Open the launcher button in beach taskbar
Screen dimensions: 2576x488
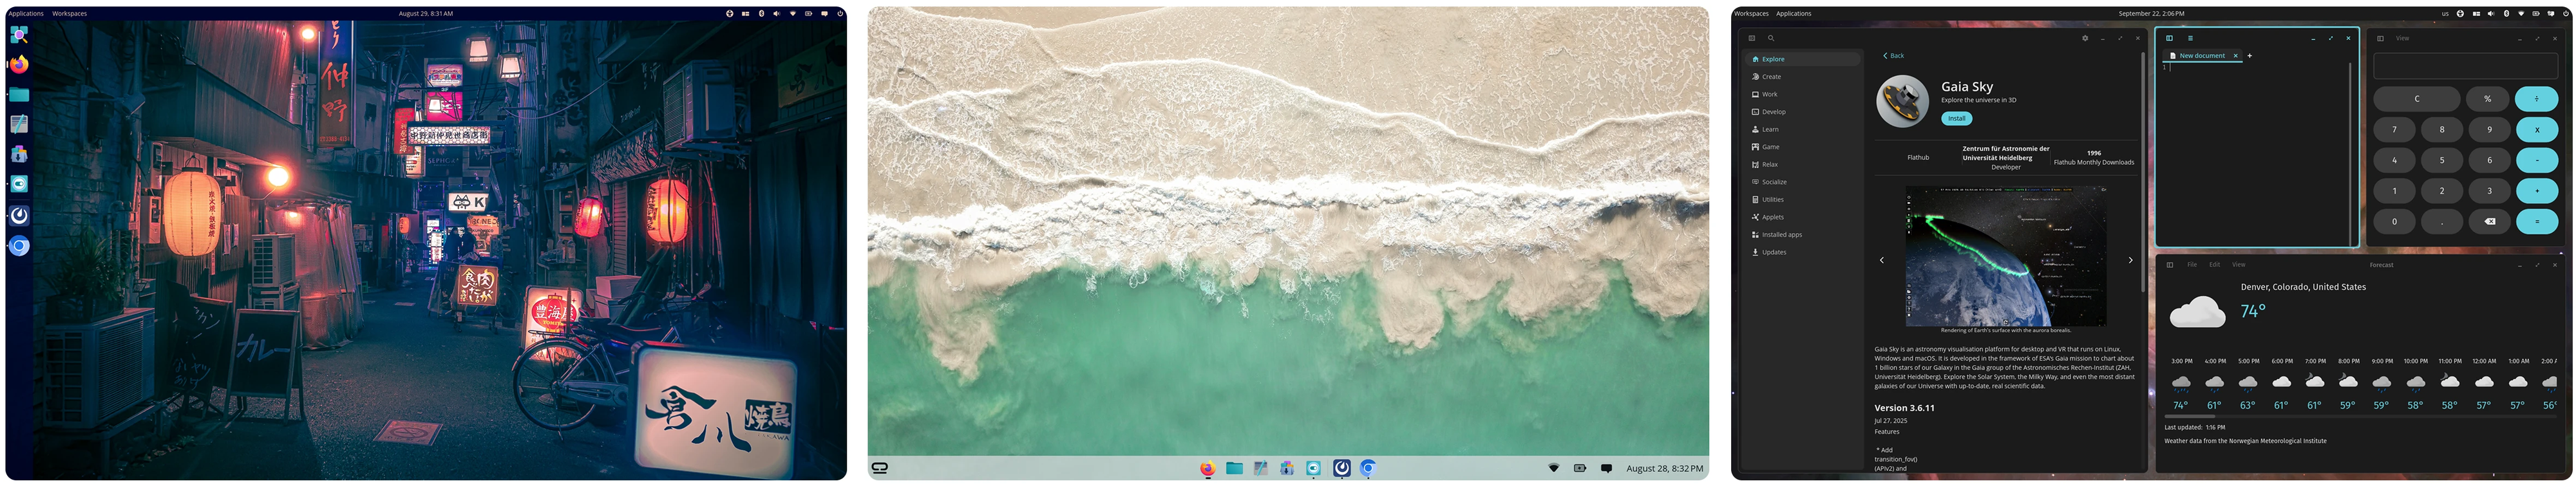pos(879,468)
